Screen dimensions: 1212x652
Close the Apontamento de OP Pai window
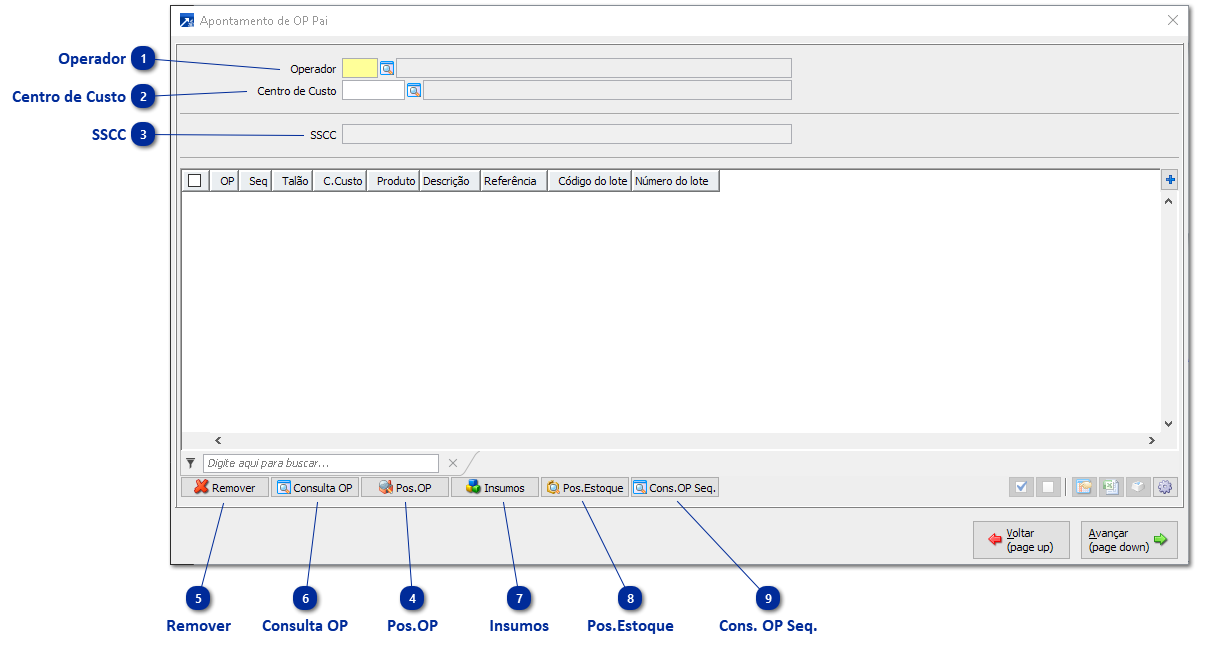click(1173, 20)
